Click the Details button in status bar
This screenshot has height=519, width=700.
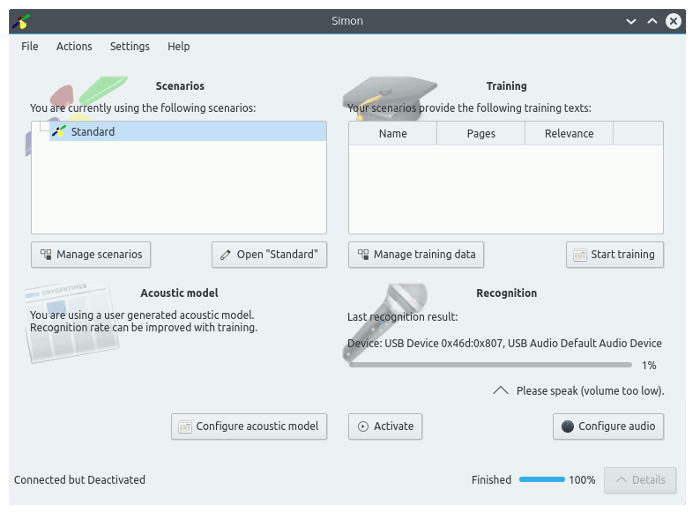tap(640, 480)
